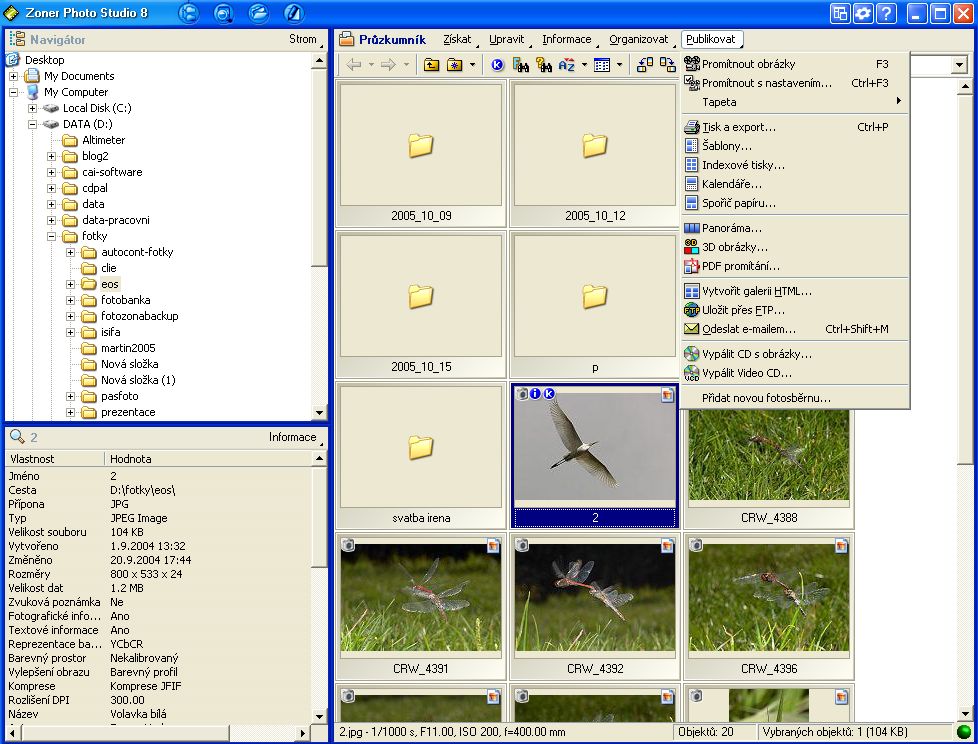Screen dimensions: 978x744
Task: Click the rotate left toolbar icon
Action: [645, 64]
